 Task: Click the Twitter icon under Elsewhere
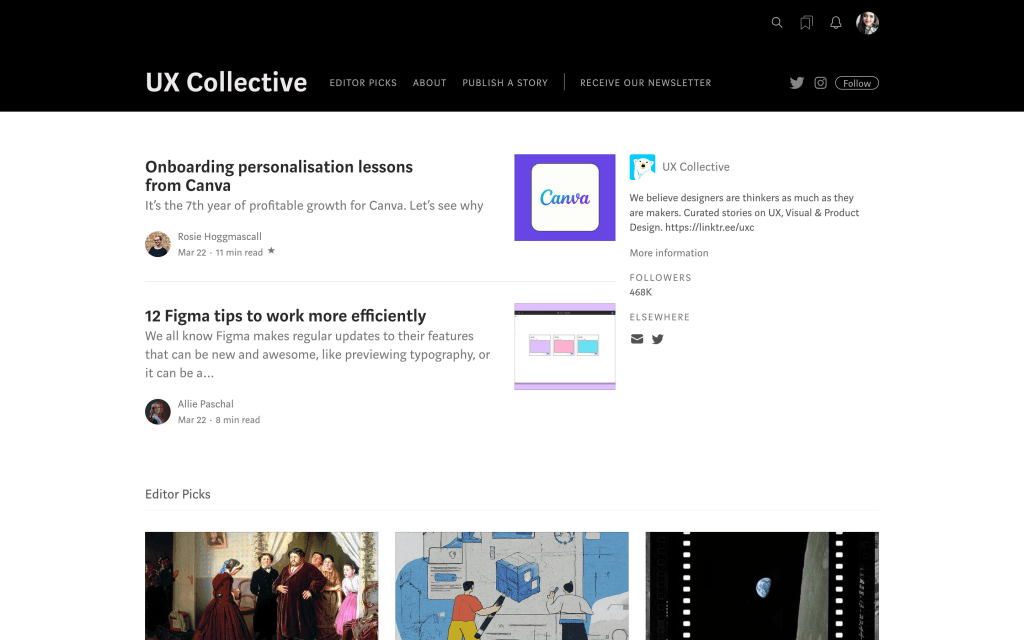[658, 339]
